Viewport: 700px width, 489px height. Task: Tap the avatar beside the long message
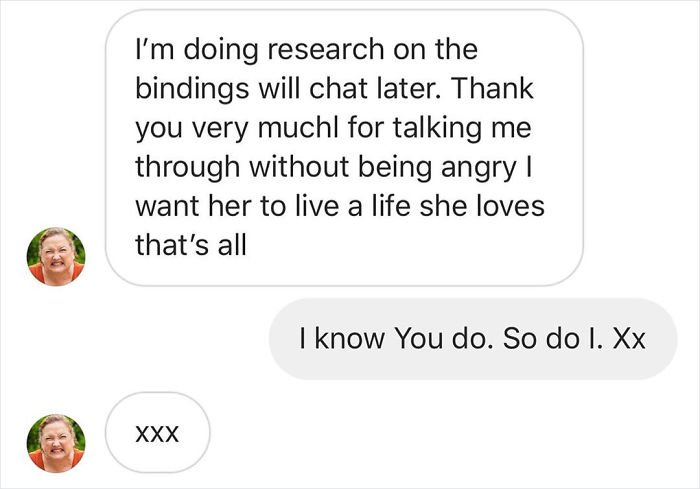[x=56, y=257]
